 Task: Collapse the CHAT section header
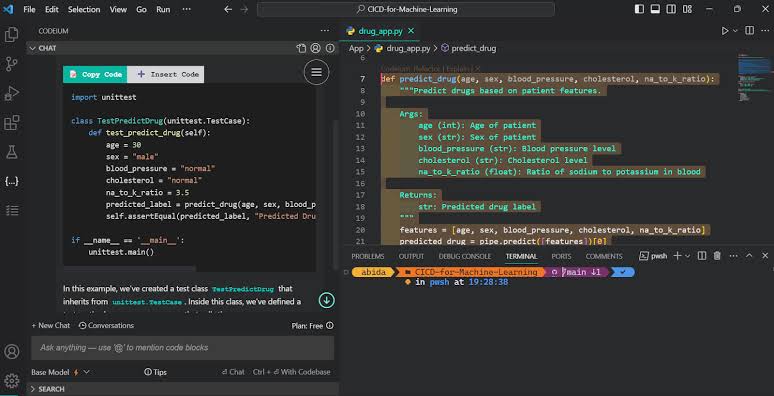[x=43, y=48]
